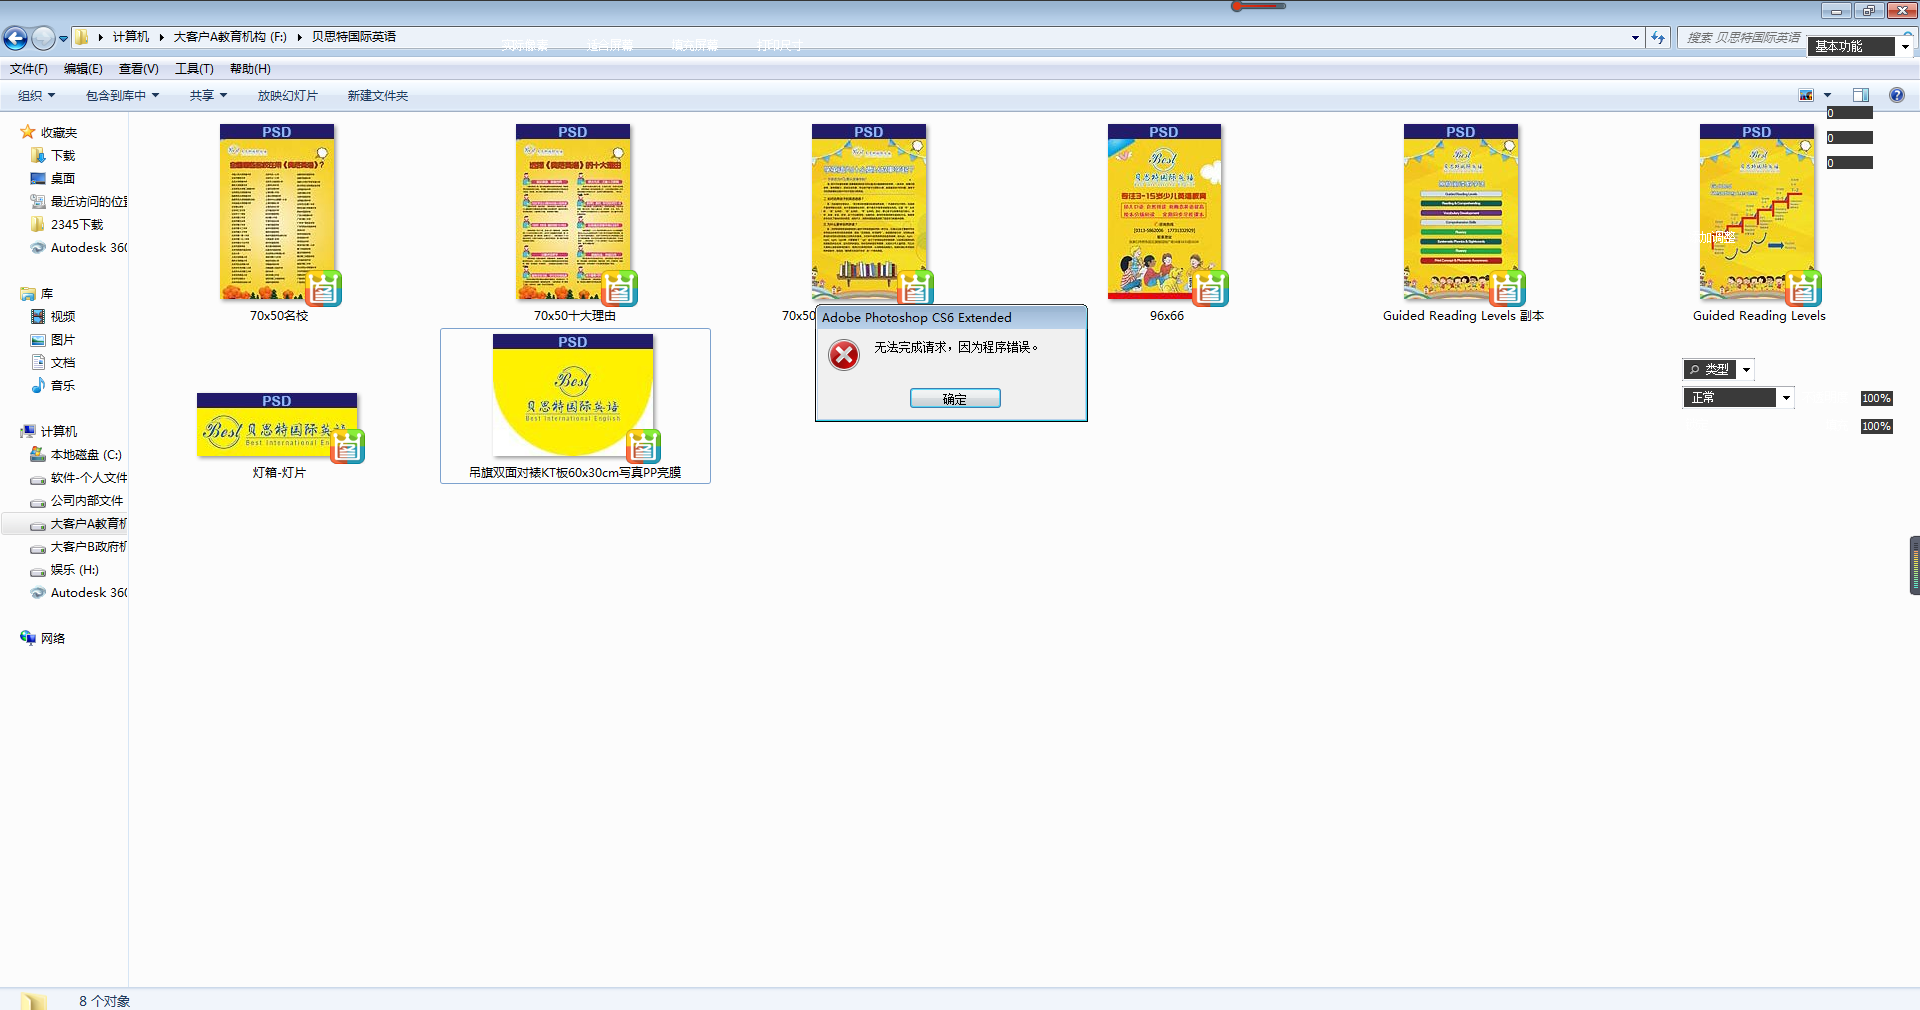Image resolution: width=1920 pixels, height=1010 pixels.
Task: Click the 新建文件夹 button
Action: tap(377, 95)
